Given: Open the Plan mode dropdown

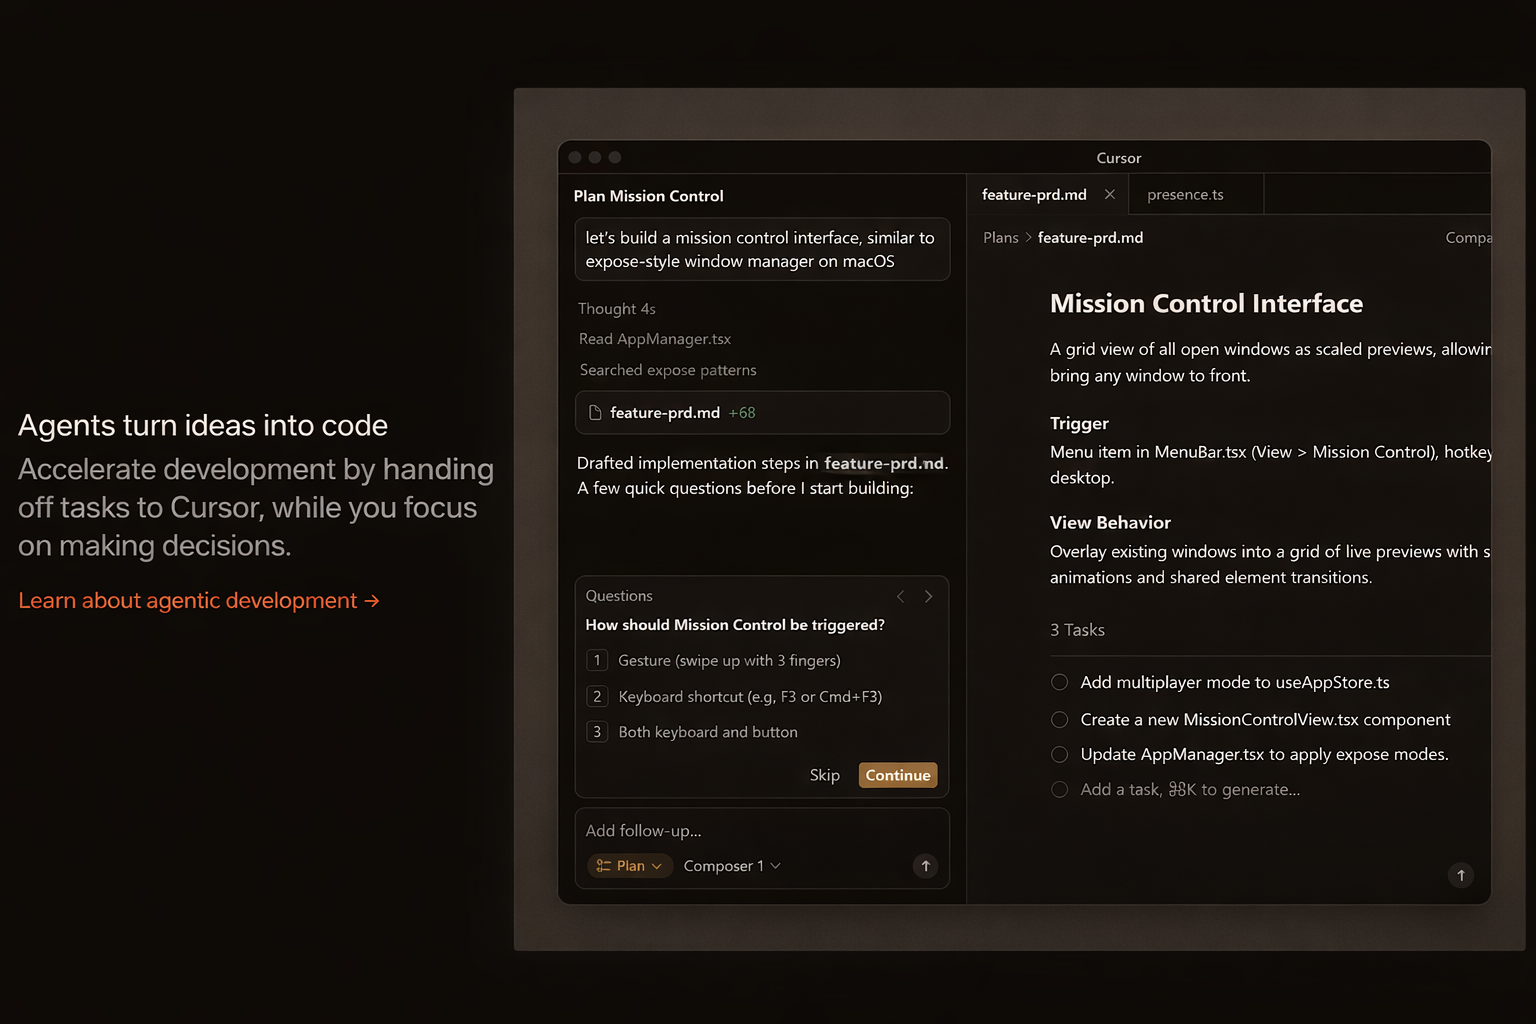Looking at the screenshot, I should point(629,866).
